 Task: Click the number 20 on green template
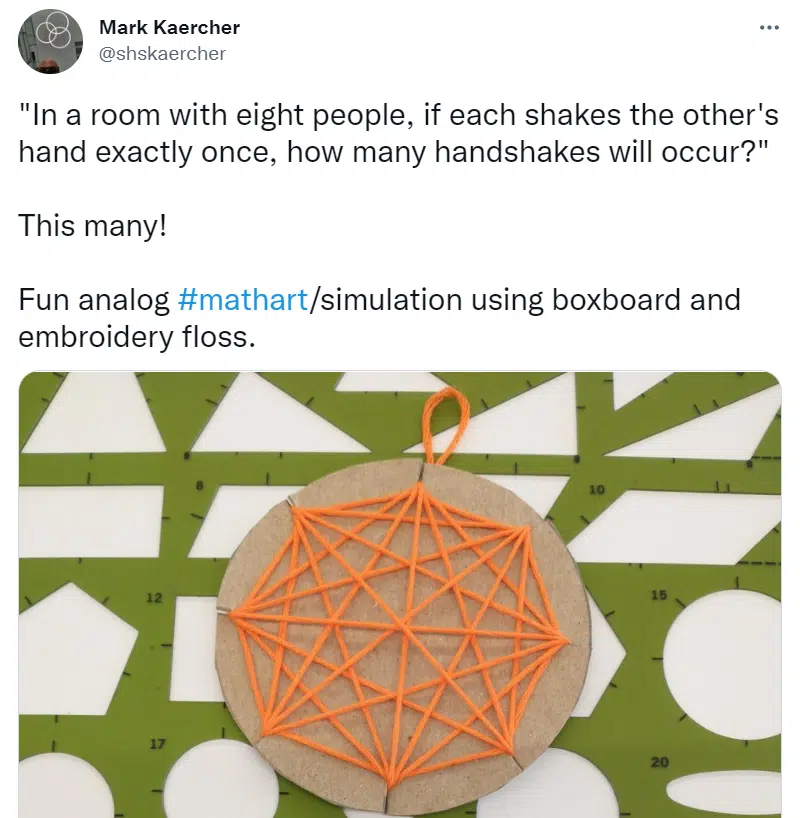tap(660, 762)
